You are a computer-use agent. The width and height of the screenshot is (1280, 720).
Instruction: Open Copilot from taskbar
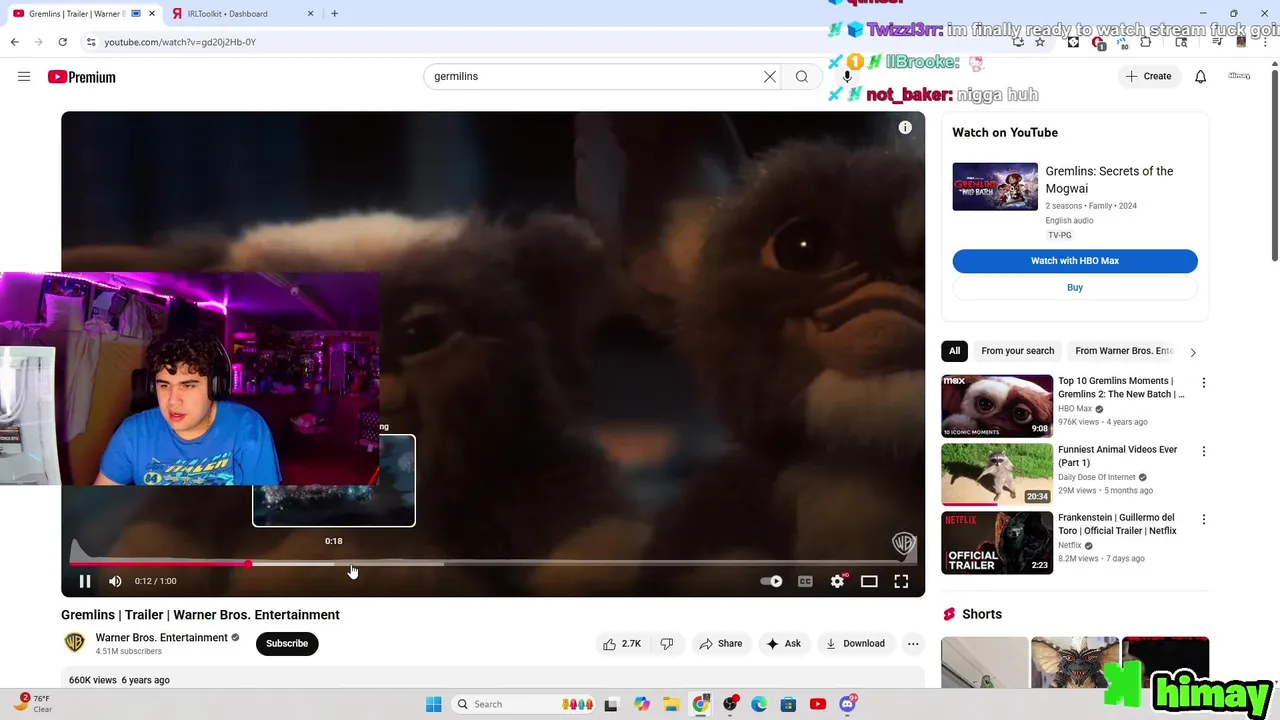[642, 704]
